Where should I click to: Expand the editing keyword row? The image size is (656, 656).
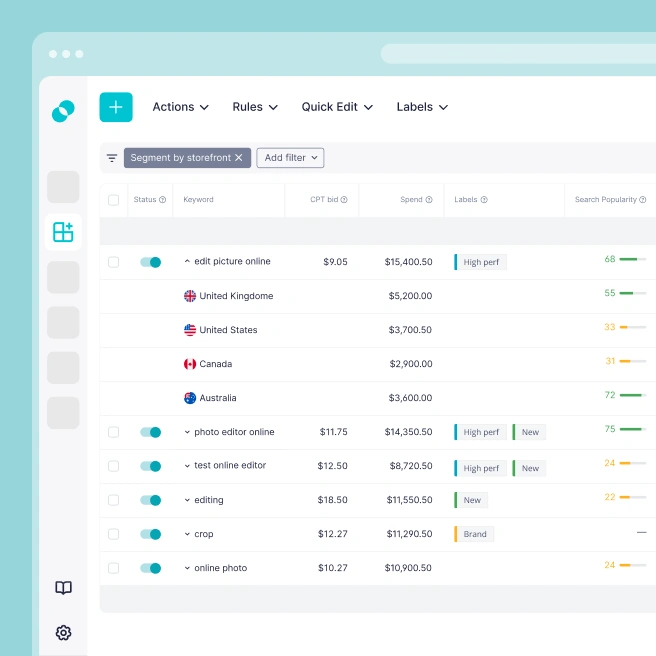[187, 500]
